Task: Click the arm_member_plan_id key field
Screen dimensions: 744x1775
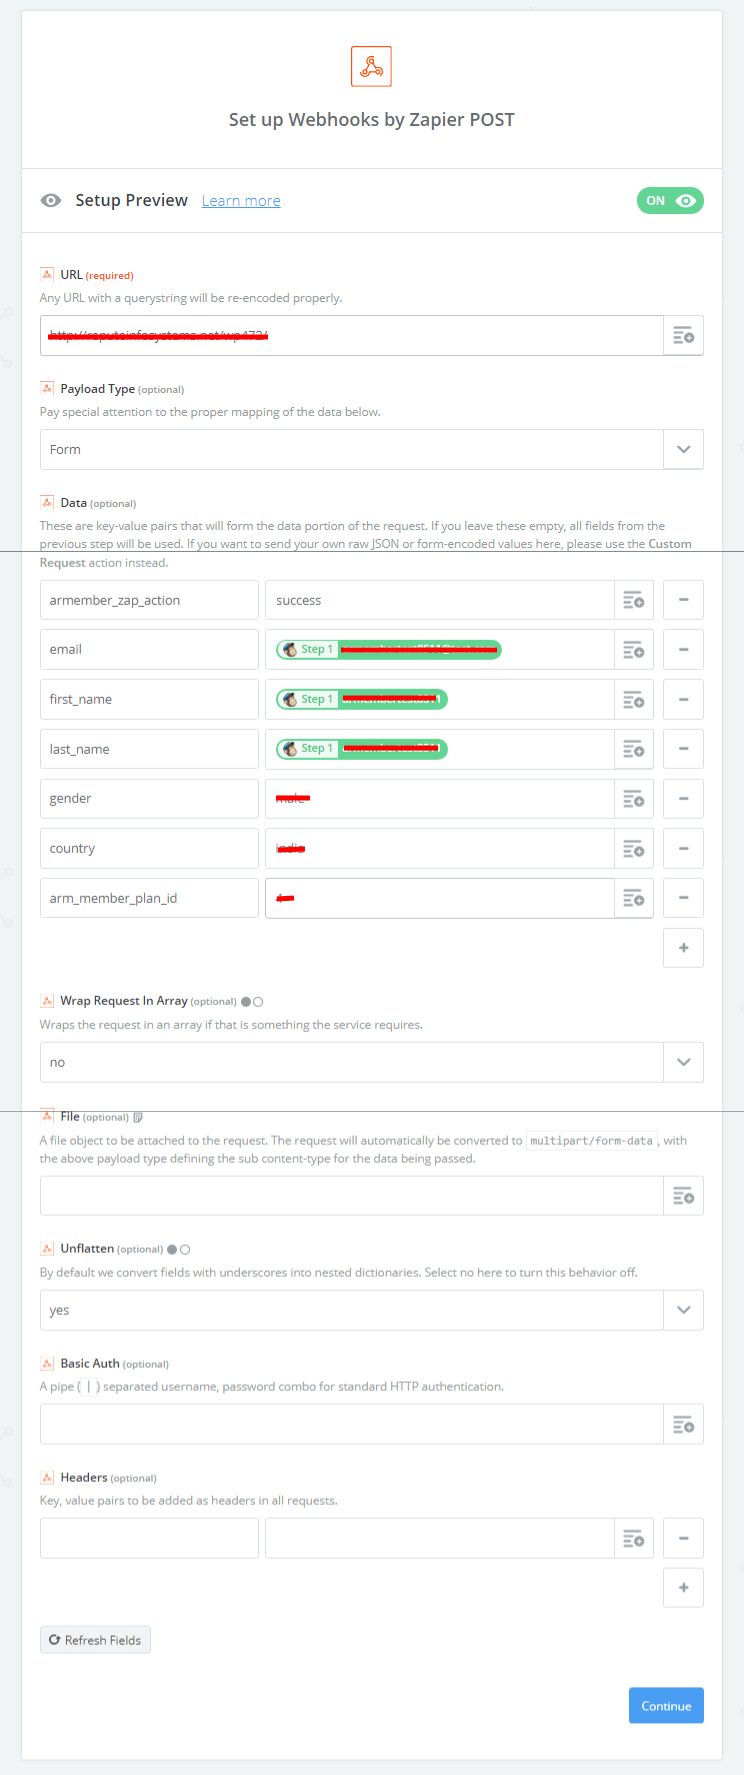Action: (x=149, y=898)
